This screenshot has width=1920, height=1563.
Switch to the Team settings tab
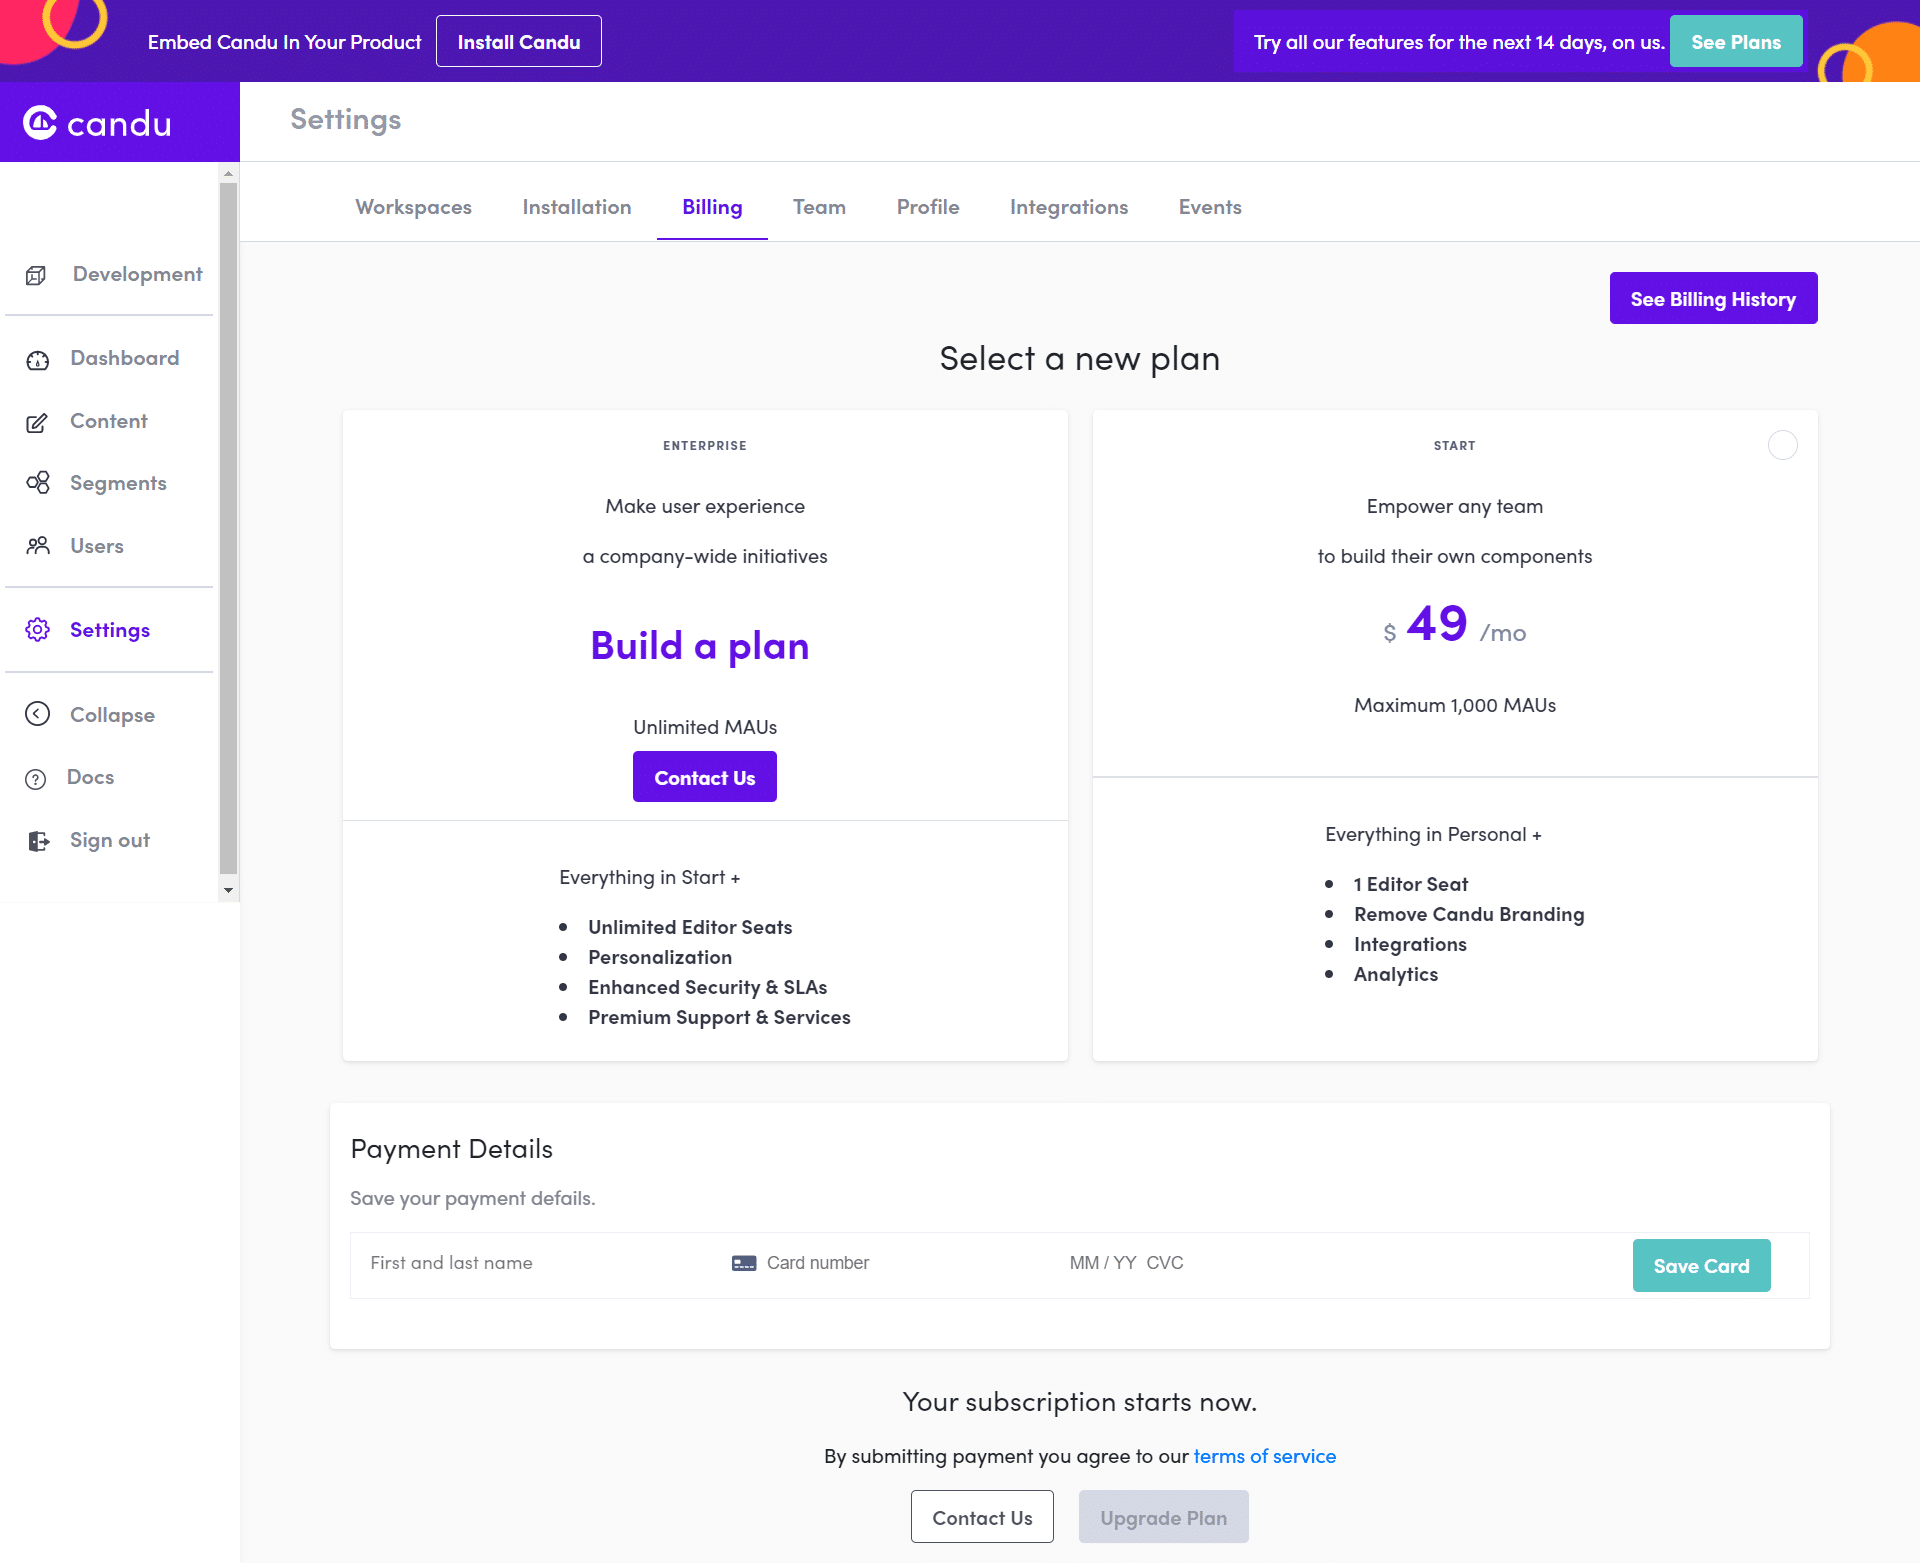click(820, 204)
